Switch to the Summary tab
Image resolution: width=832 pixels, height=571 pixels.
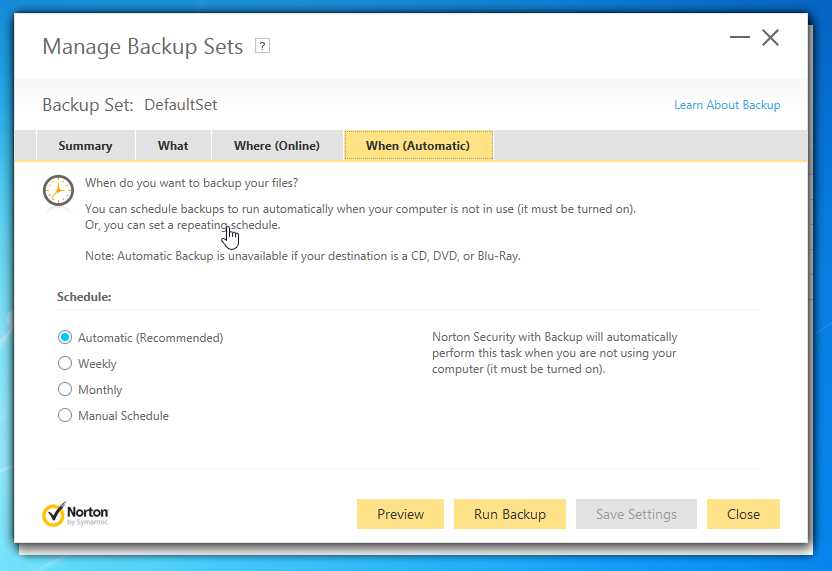coord(85,146)
